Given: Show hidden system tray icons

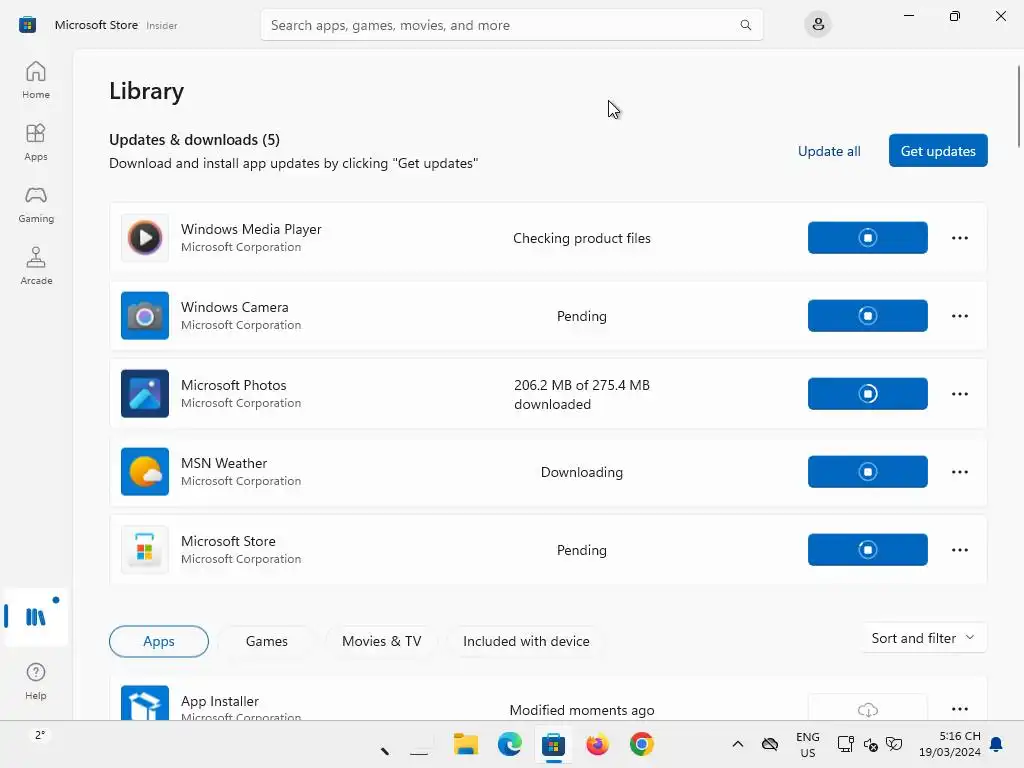Looking at the screenshot, I should 737,744.
